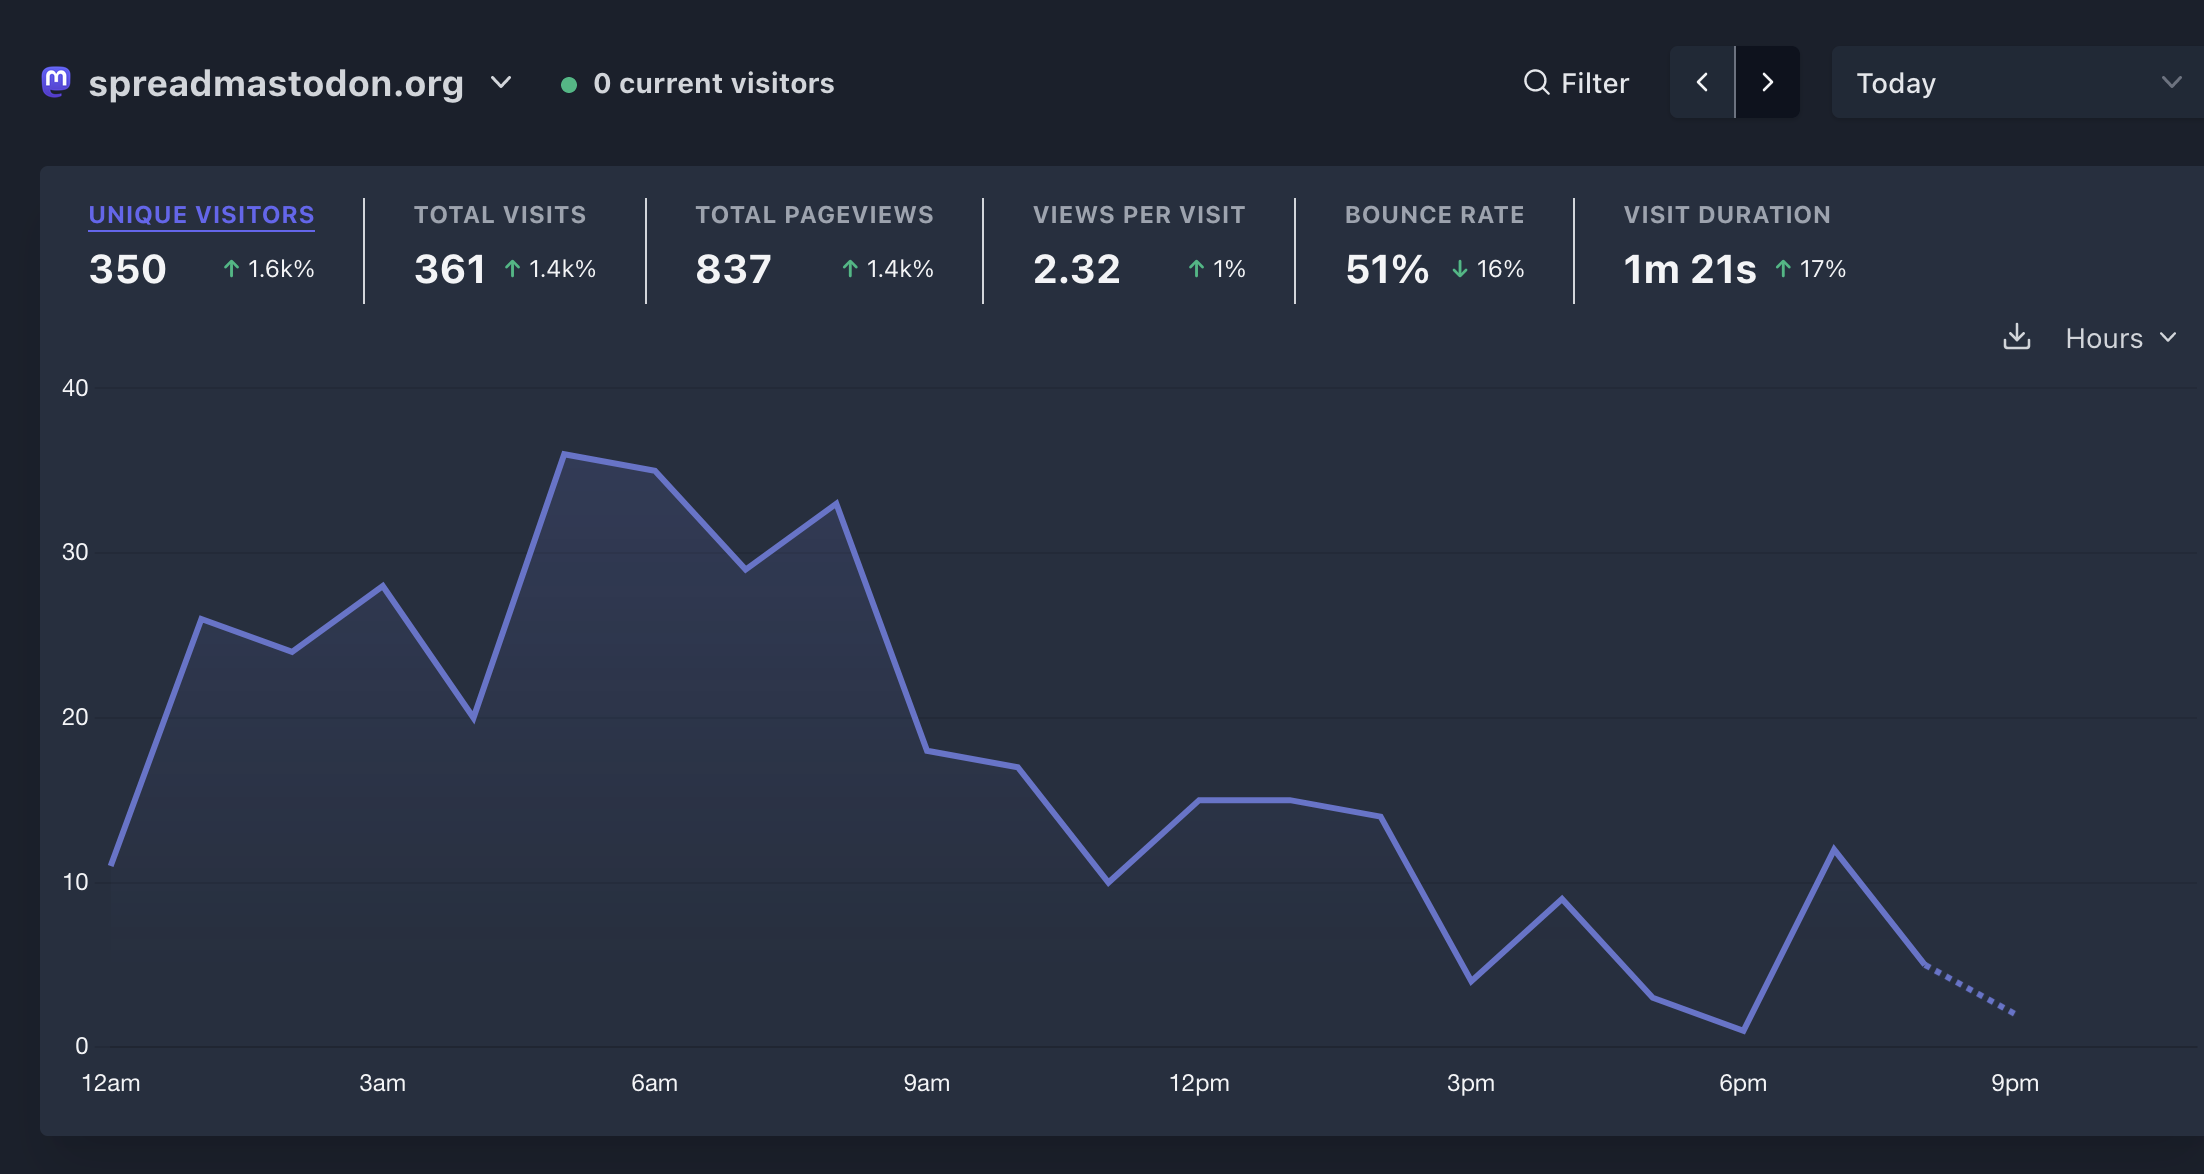Image resolution: width=2204 pixels, height=1174 pixels.
Task: Select the Total Pageviews metric tab
Action: 814,215
